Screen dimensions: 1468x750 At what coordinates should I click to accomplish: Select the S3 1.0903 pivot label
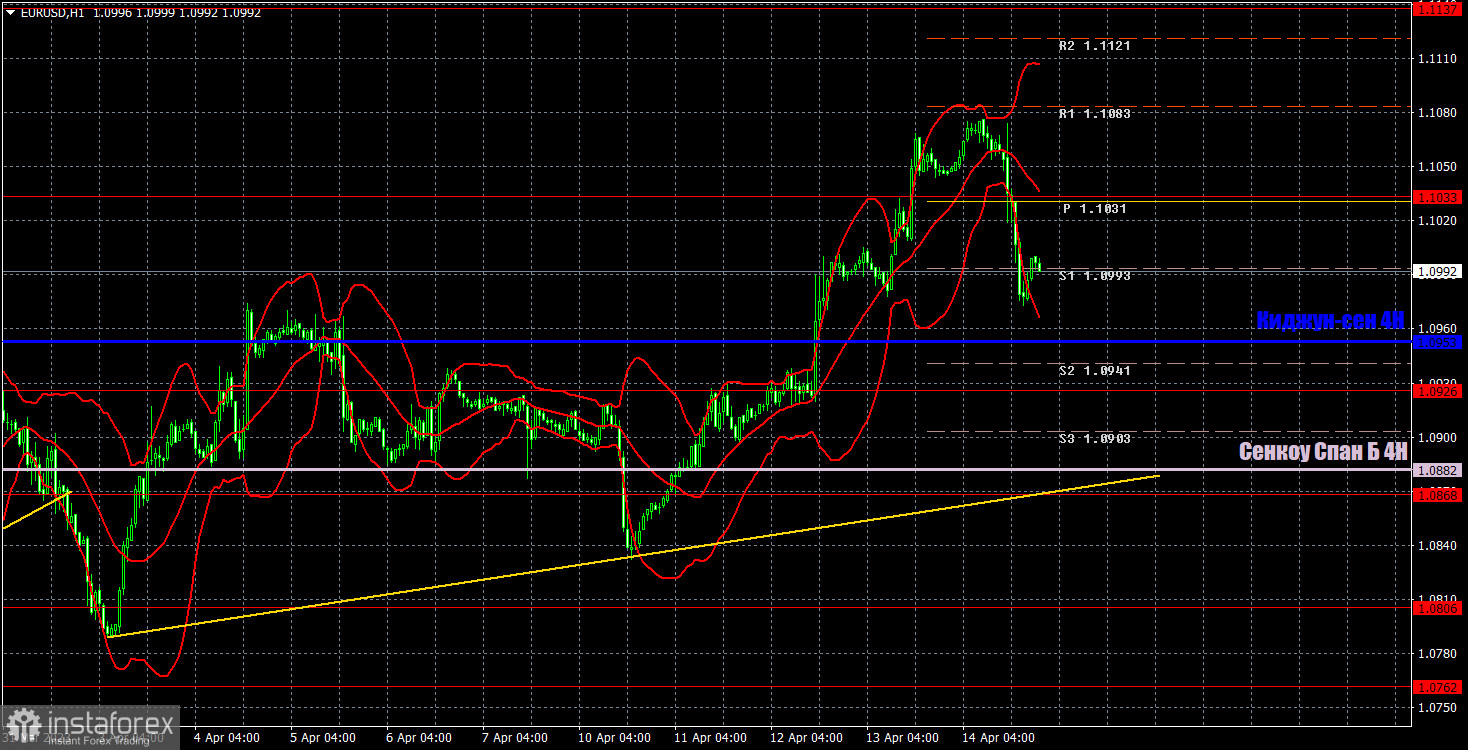coord(1094,439)
